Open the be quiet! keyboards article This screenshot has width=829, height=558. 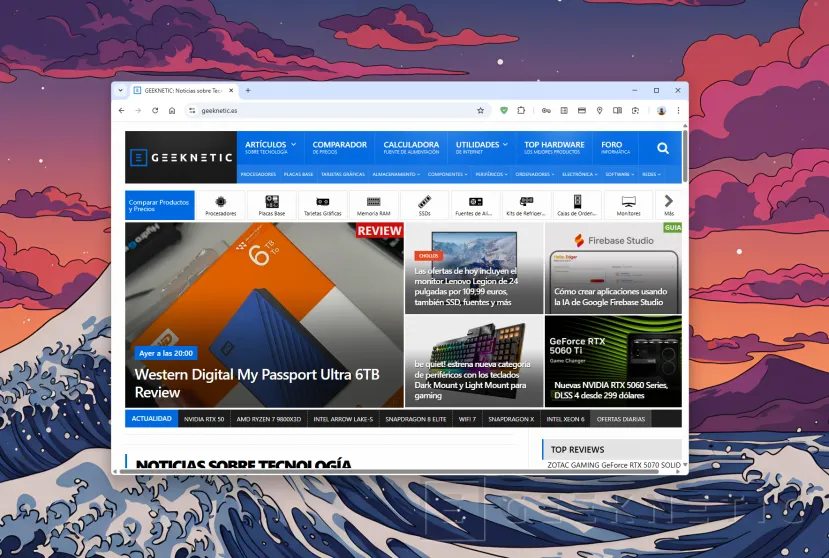click(x=474, y=361)
